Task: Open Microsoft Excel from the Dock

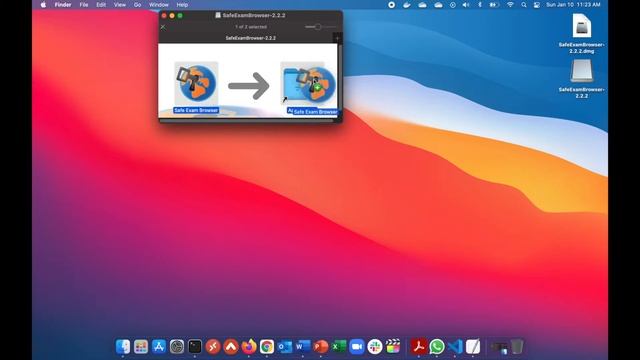Action: click(x=338, y=347)
